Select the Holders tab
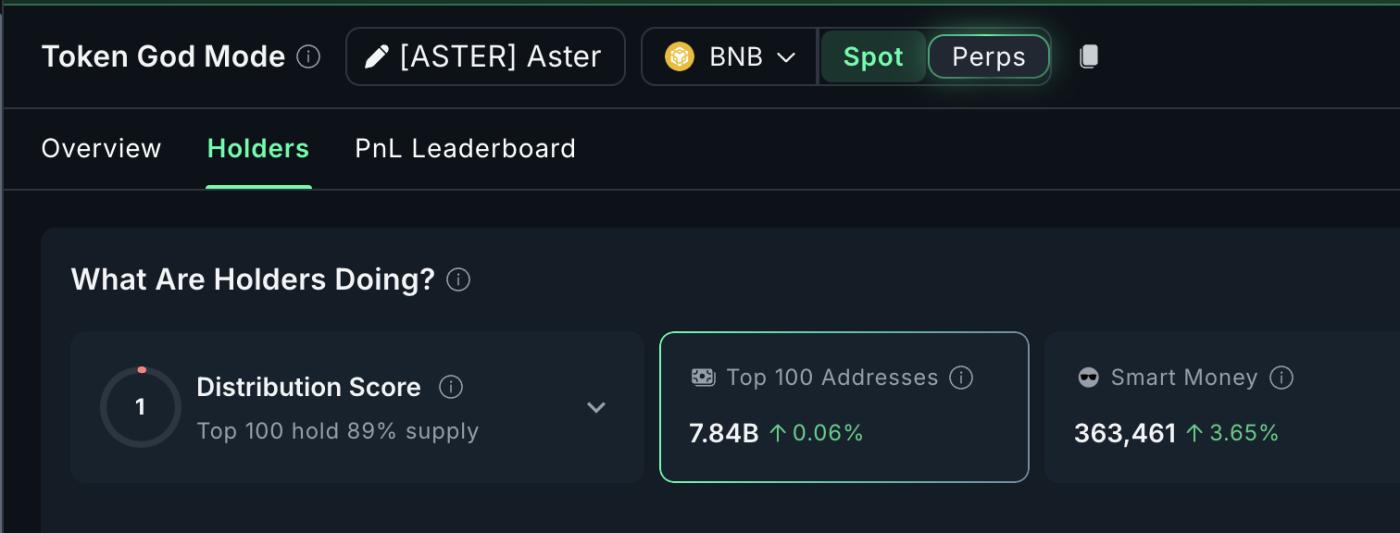This screenshot has width=1400, height=533. (258, 149)
